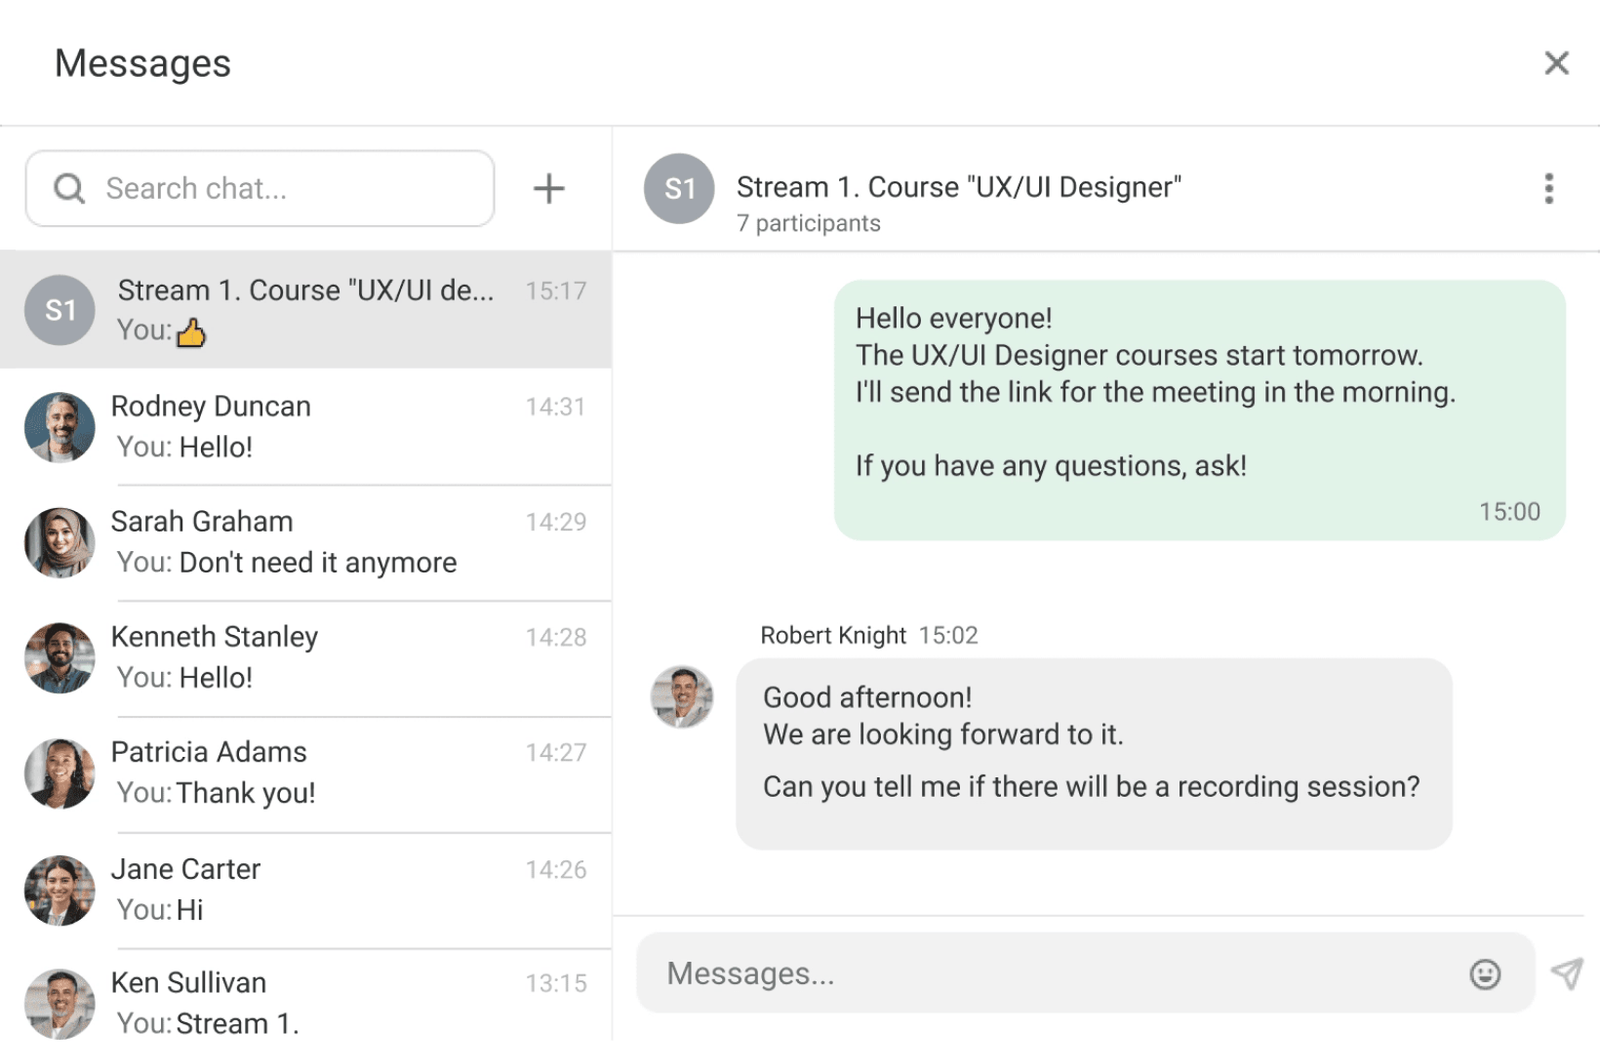This screenshot has height=1063, width=1600.
Task: Click the 7 participants label
Action: click(808, 223)
